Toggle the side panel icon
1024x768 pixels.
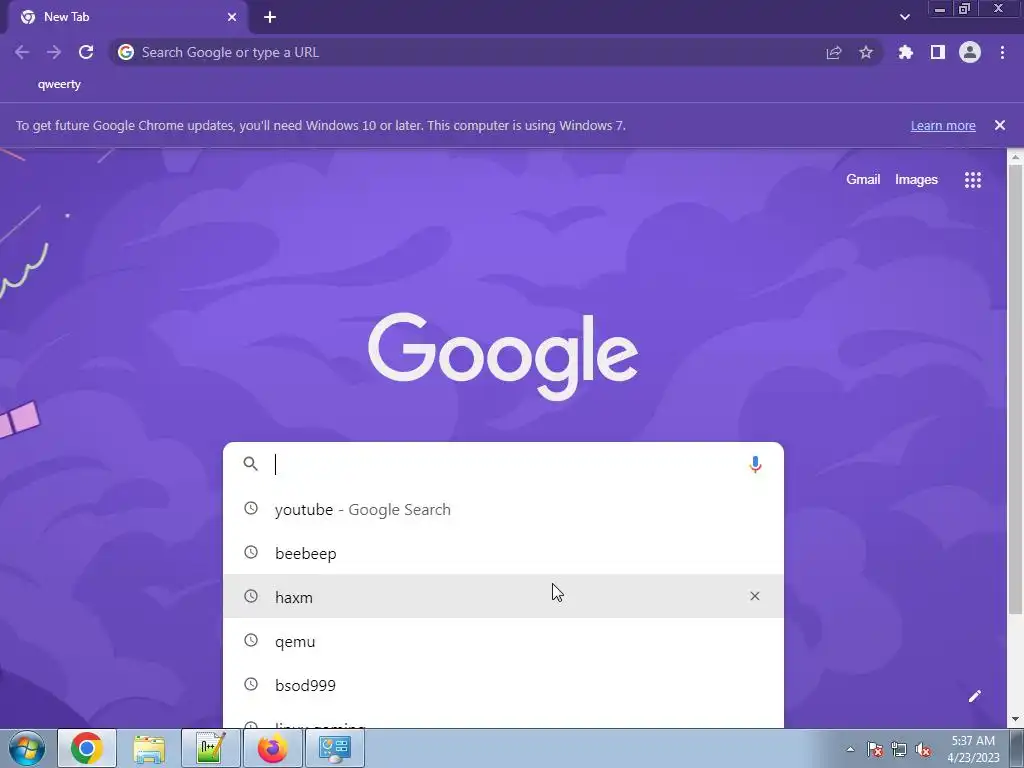tap(938, 52)
